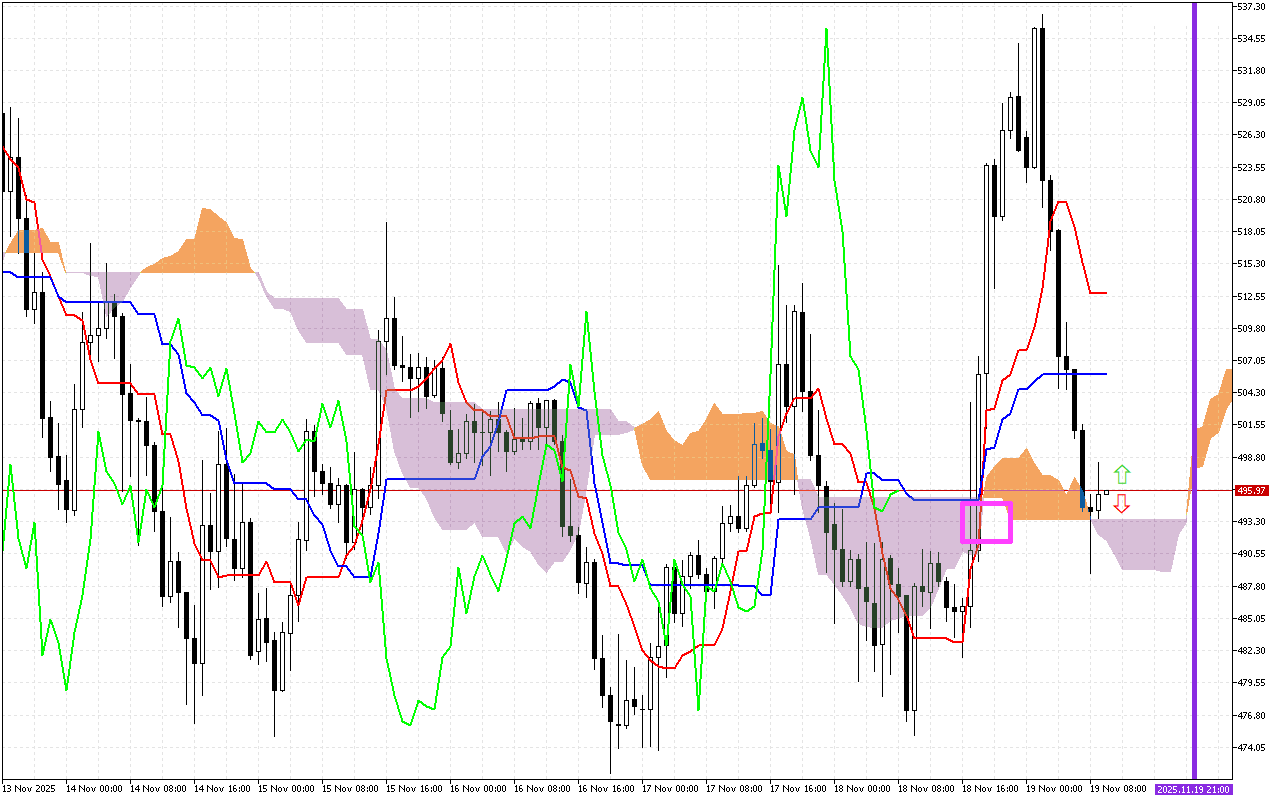
Task: Click the 19 Nov 08:00 time label
Action: tap(1118, 789)
